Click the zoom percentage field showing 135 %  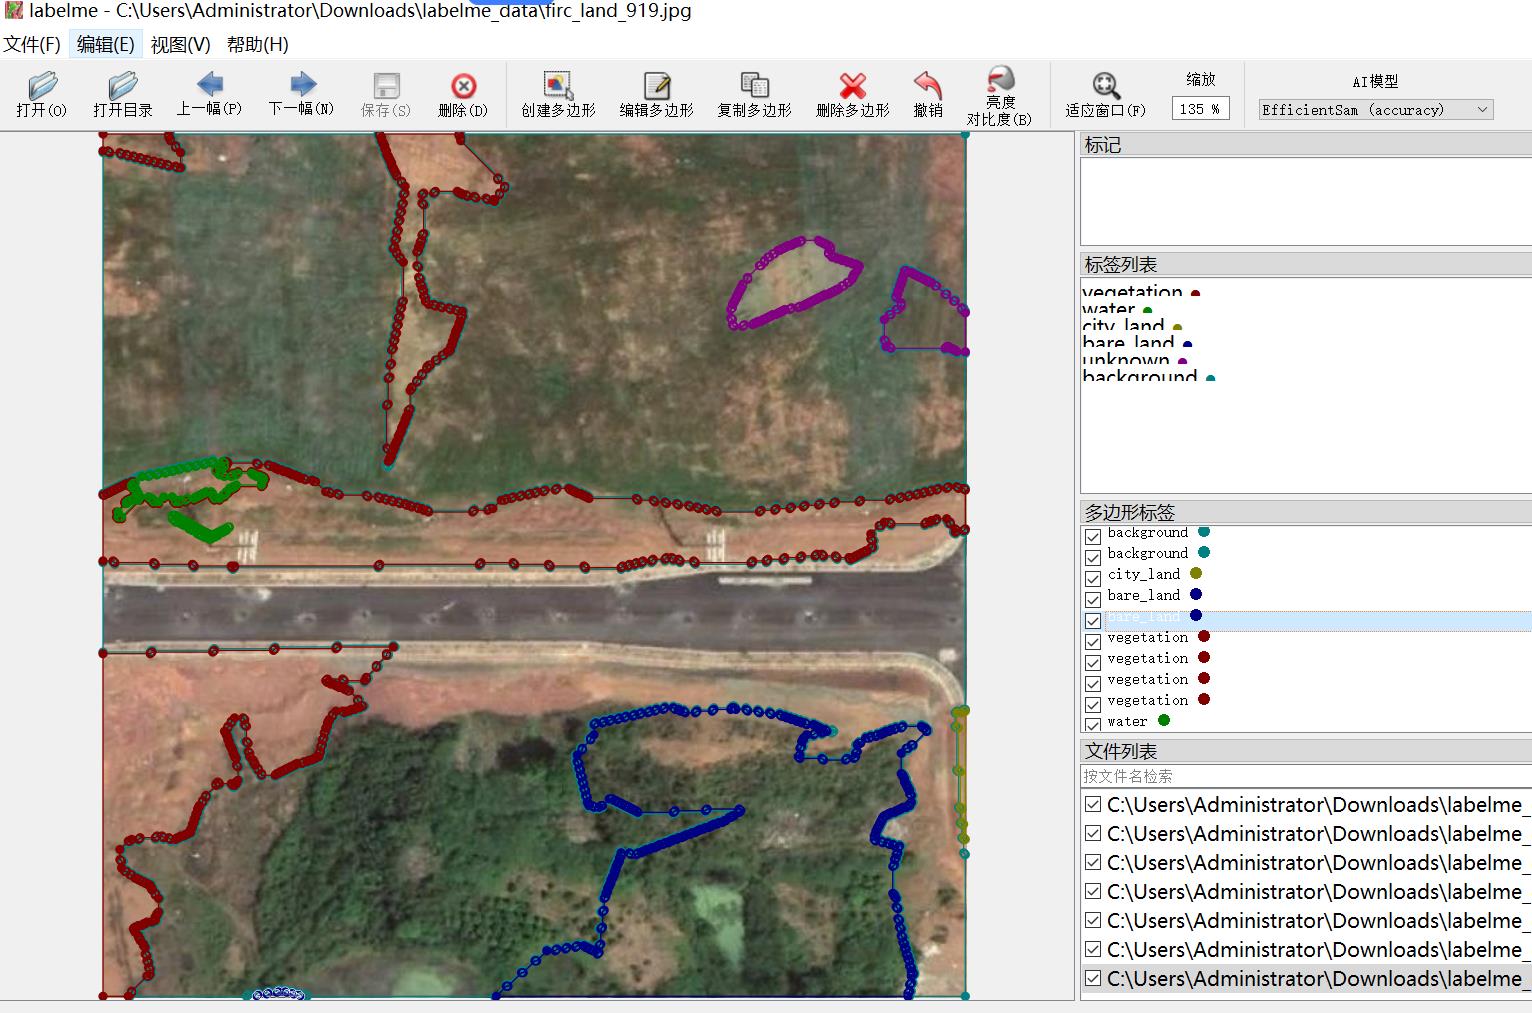(1200, 109)
